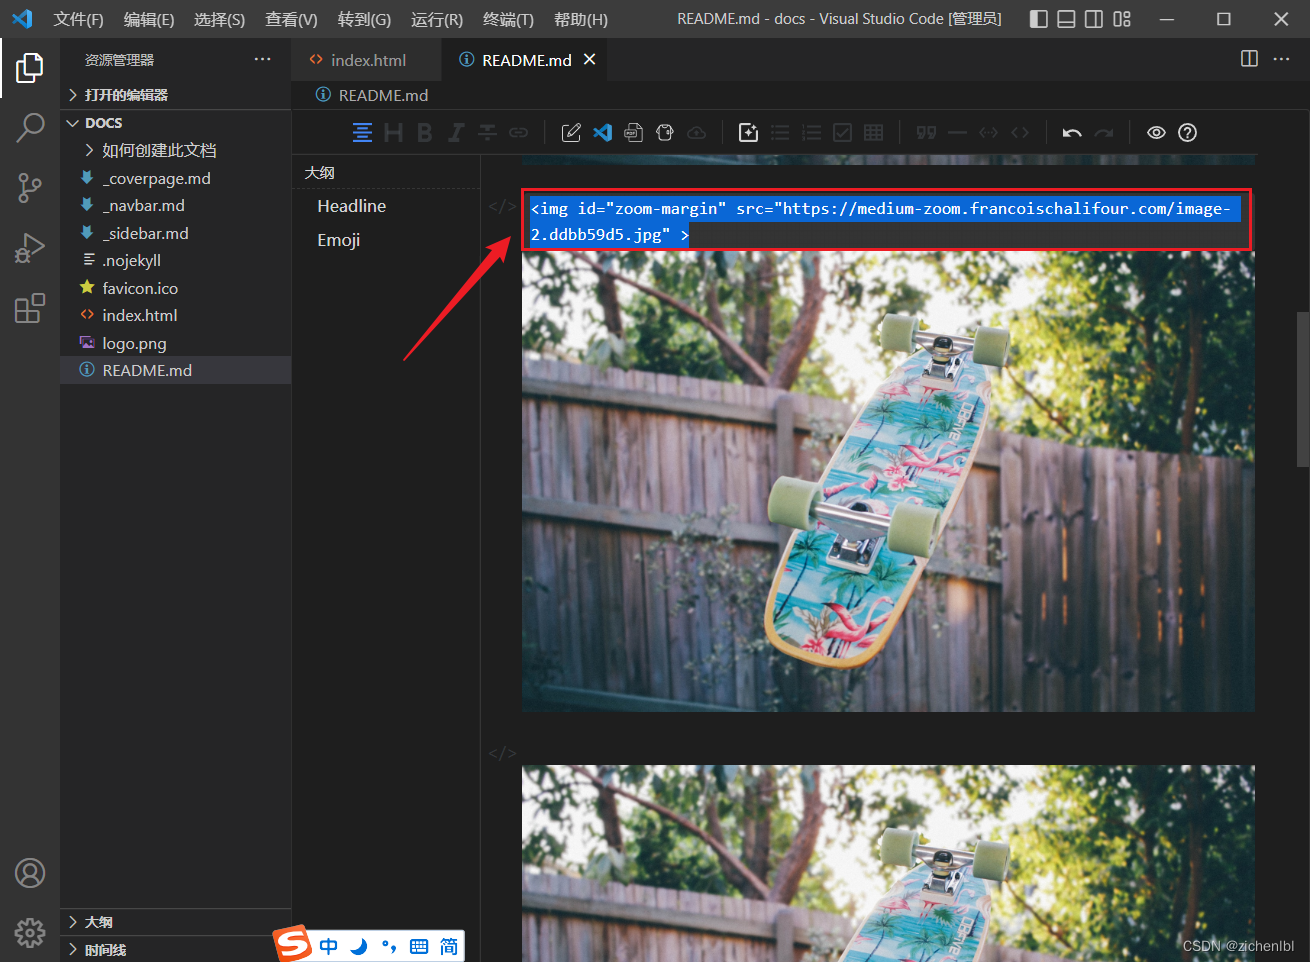Export to PDF icon in toolbar
This screenshot has width=1310, height=962.
point(633,133)
